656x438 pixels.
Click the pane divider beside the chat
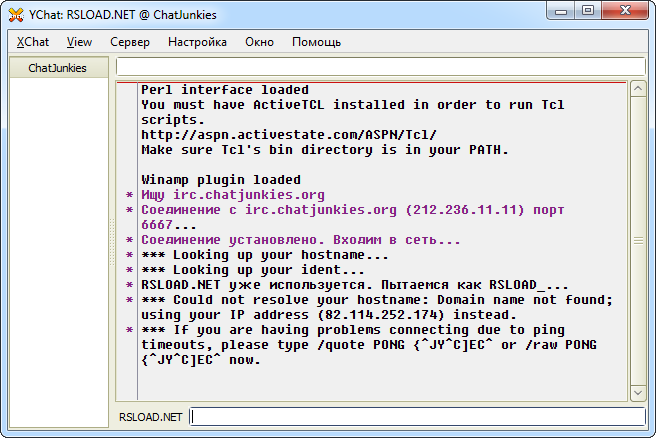111,240
